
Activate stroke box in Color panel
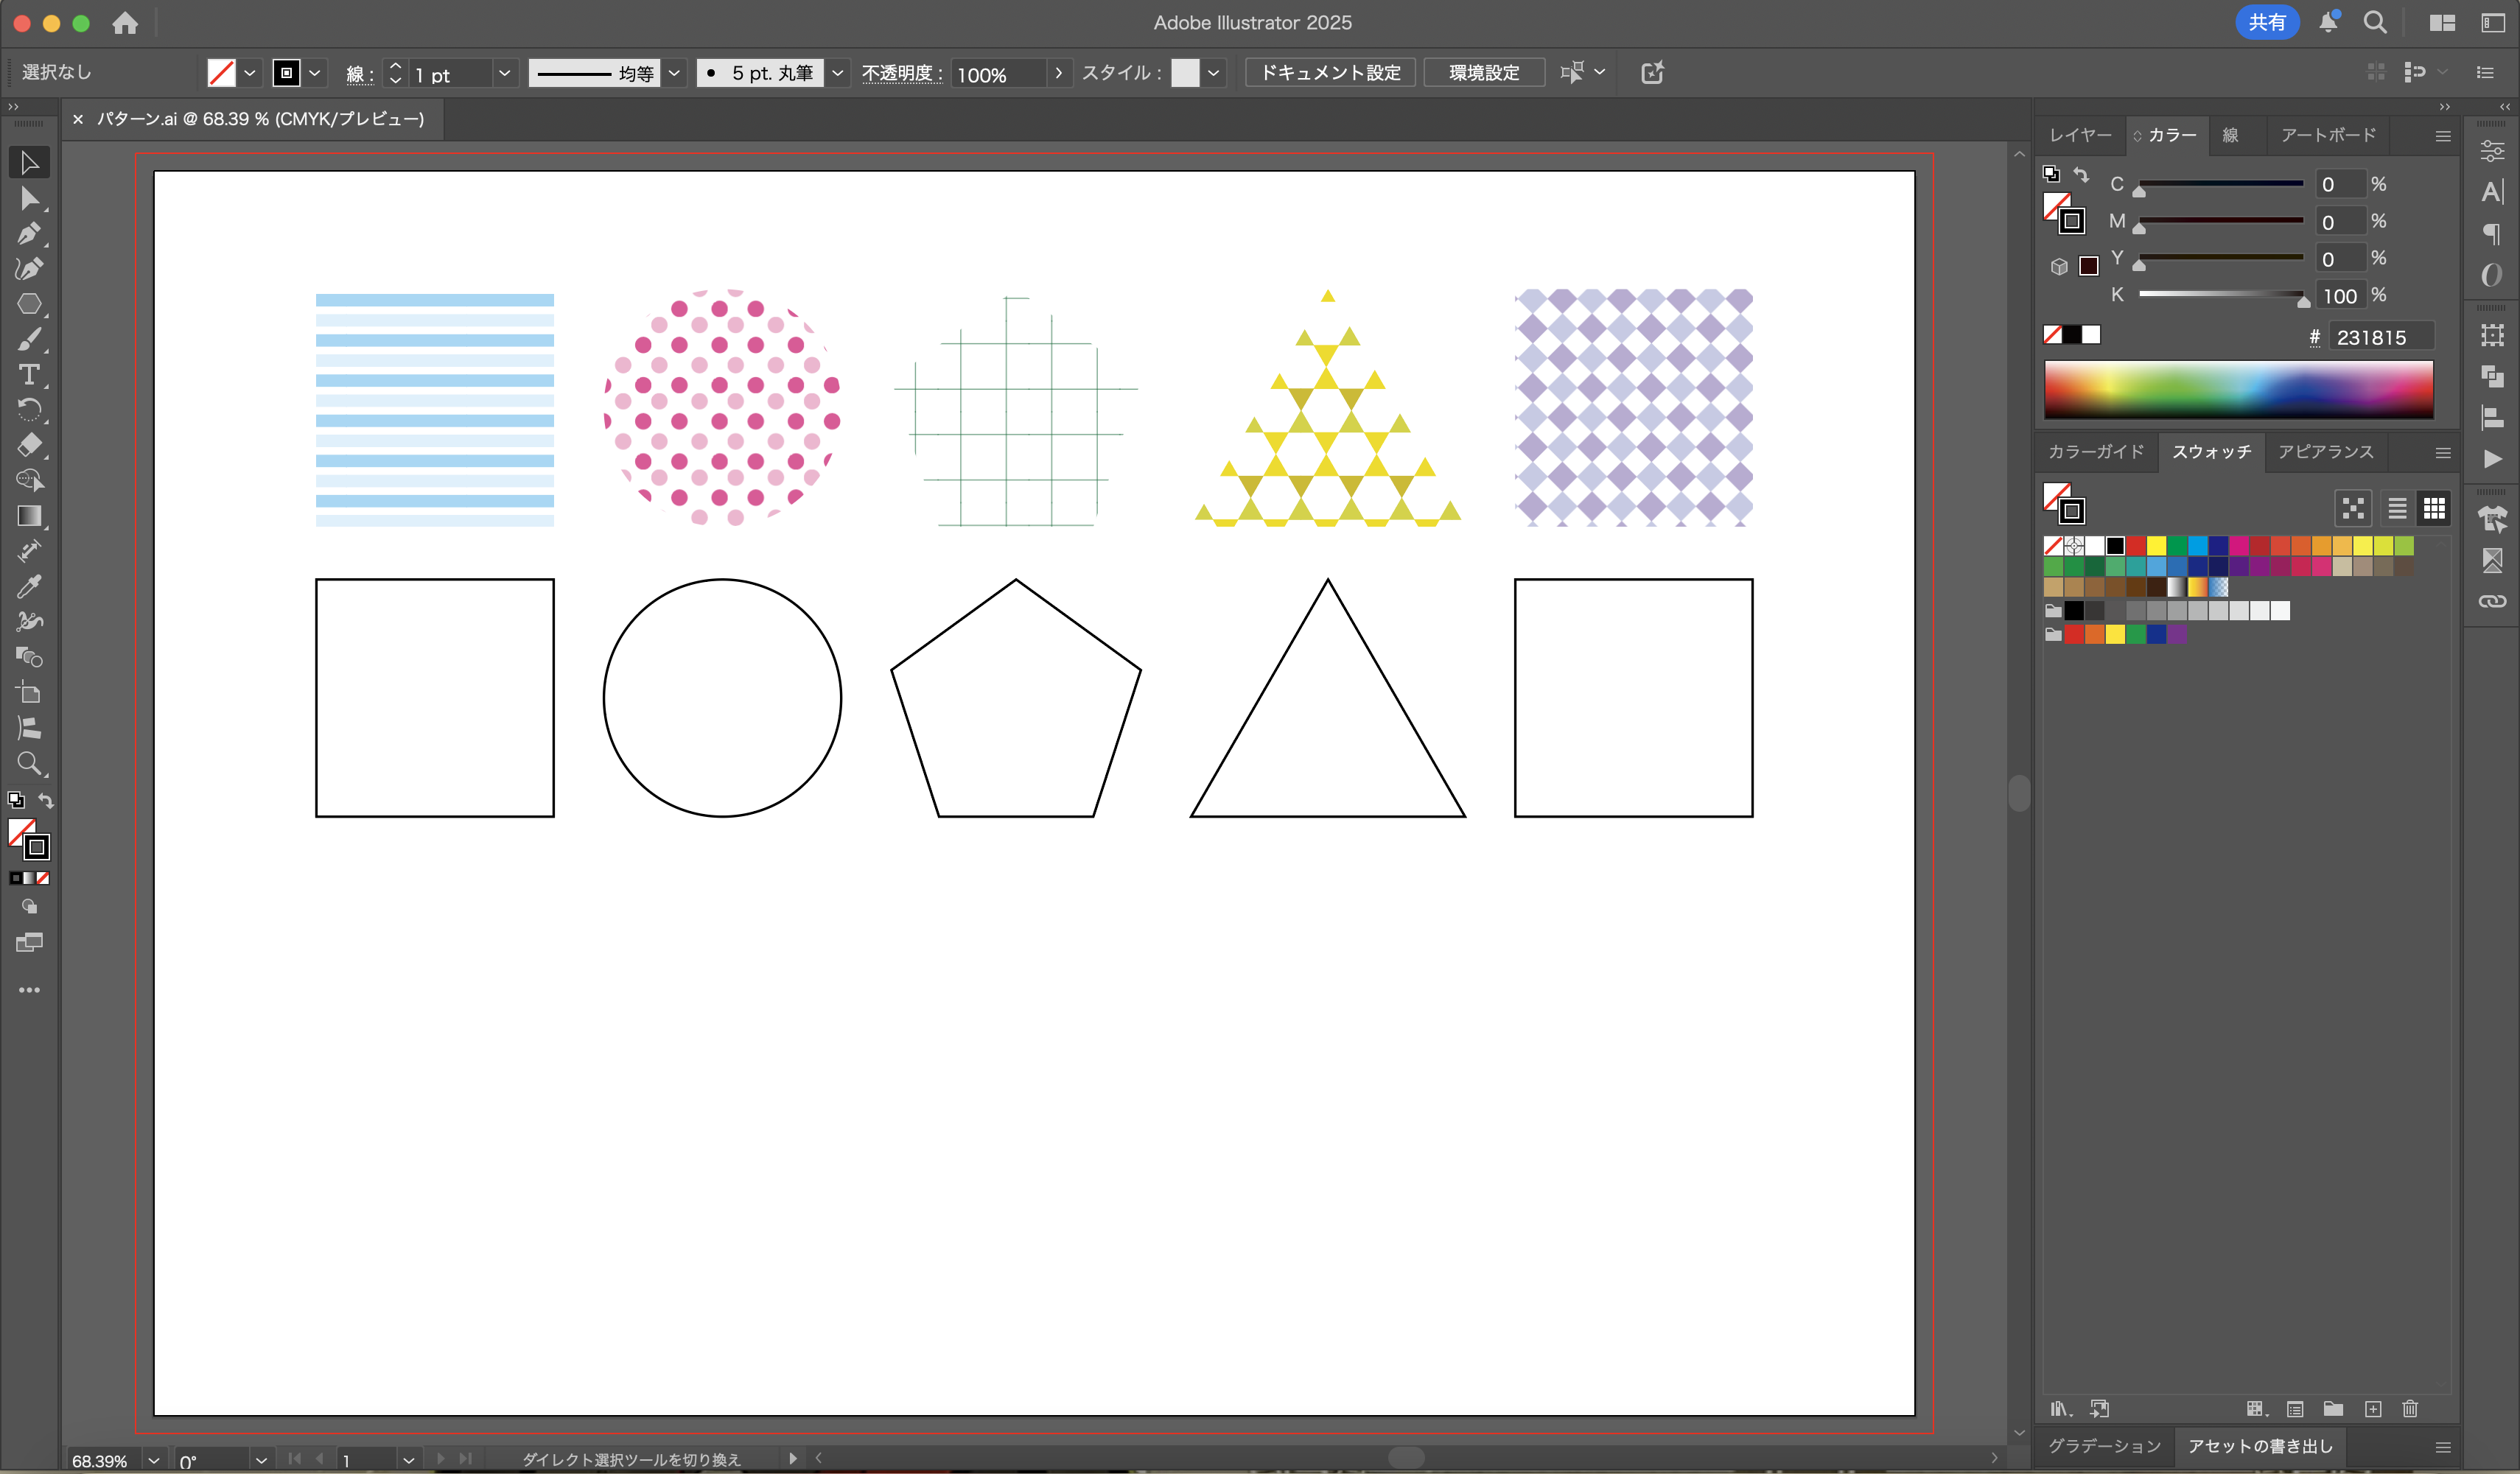pos(2072,222)
